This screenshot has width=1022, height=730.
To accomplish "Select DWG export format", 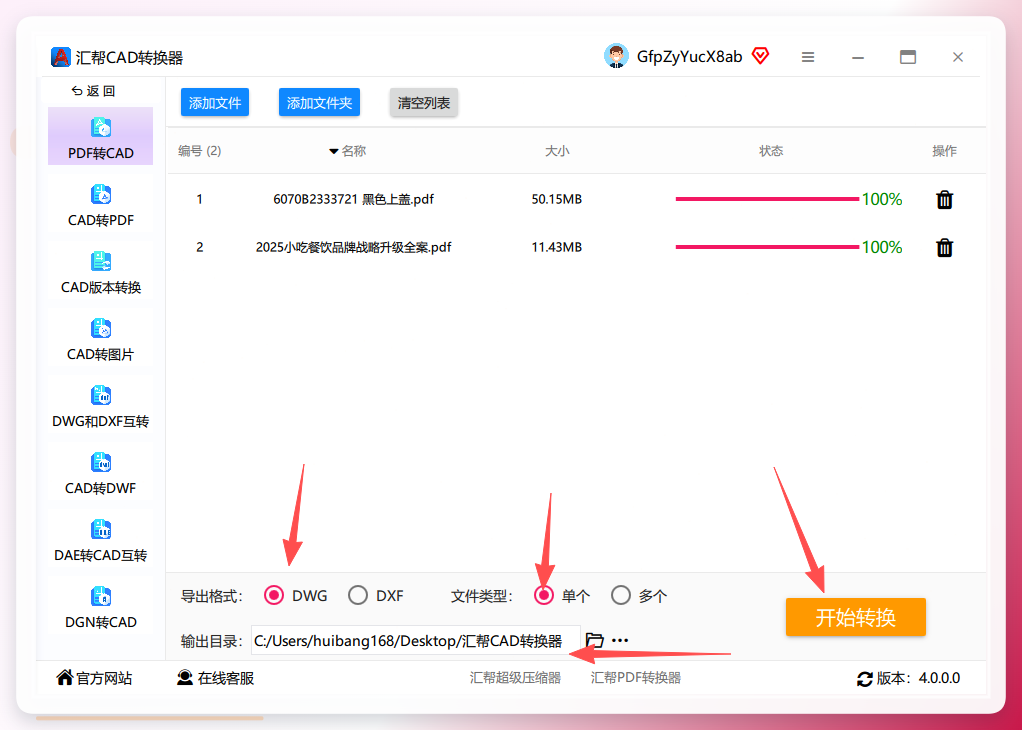I will tap(274, 595).
